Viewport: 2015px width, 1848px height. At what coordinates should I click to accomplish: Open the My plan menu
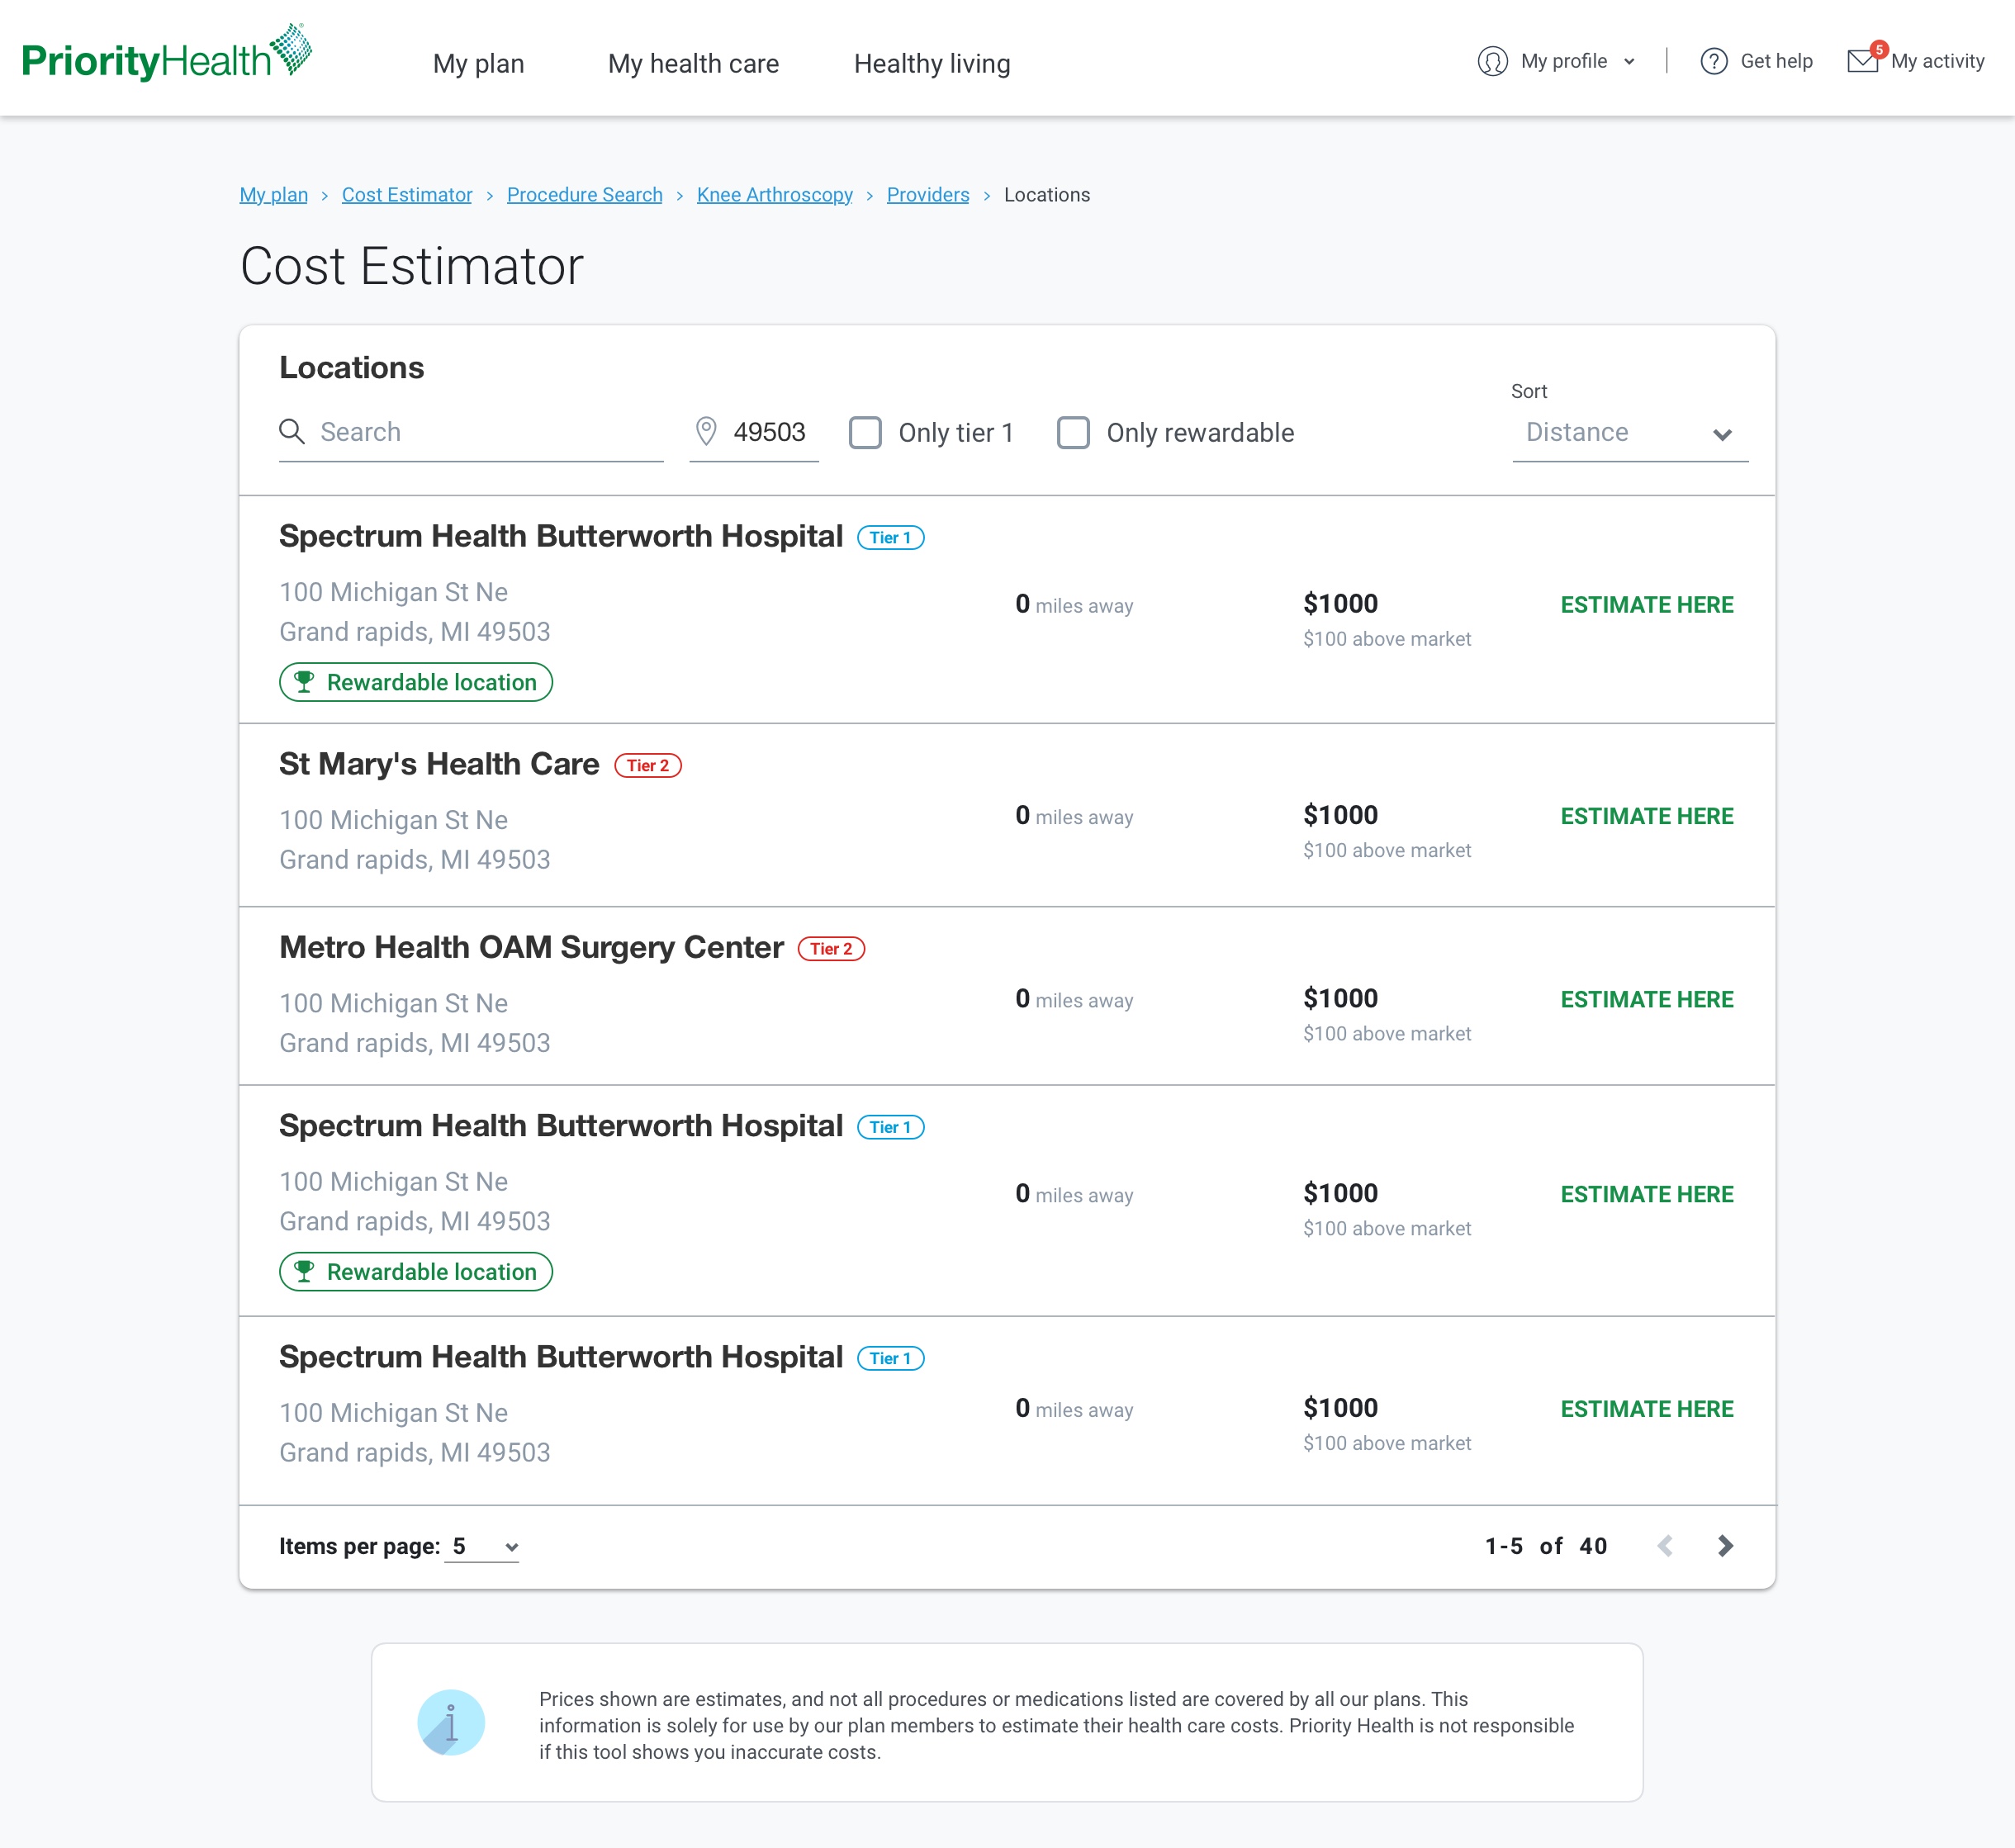tap(478, 63)
